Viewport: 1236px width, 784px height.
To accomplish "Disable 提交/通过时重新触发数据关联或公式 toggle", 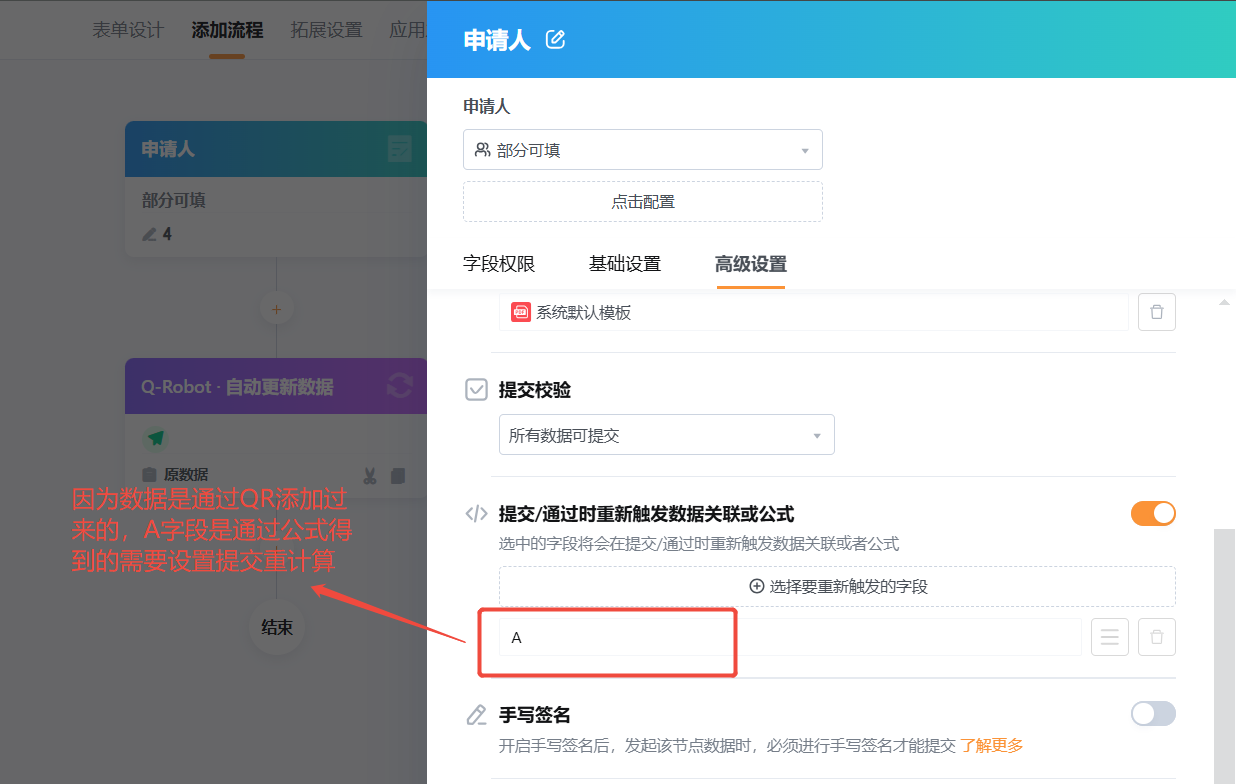I will click(x=1153, y=514).
